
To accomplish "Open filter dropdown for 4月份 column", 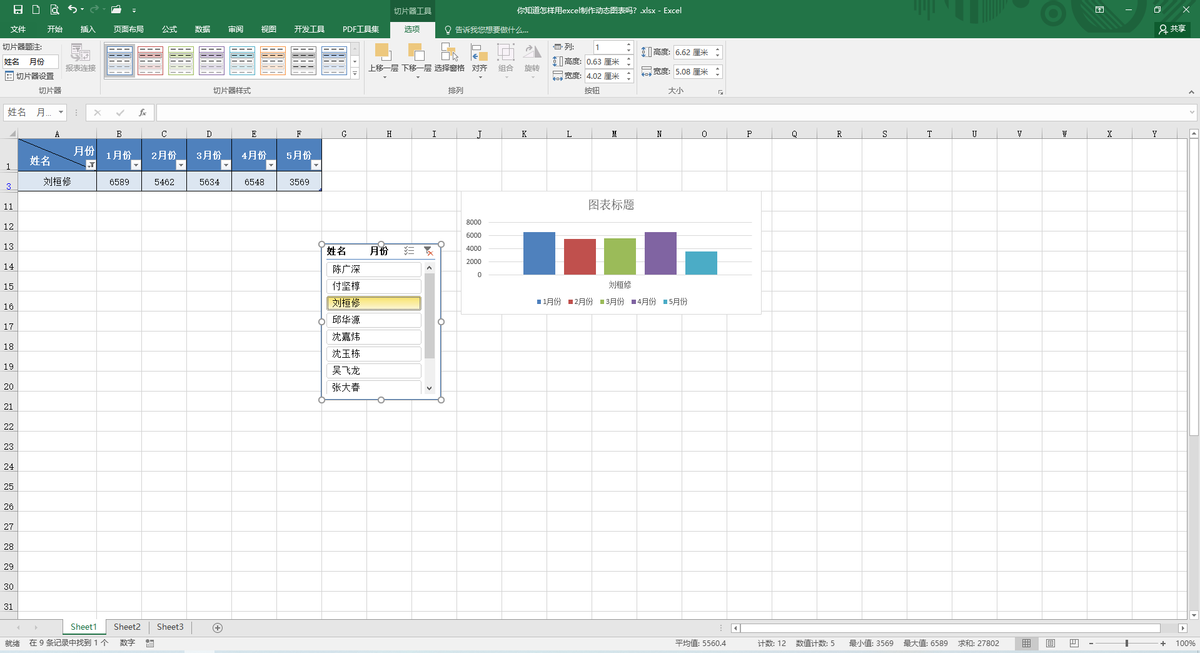I will tap(270, 165).
